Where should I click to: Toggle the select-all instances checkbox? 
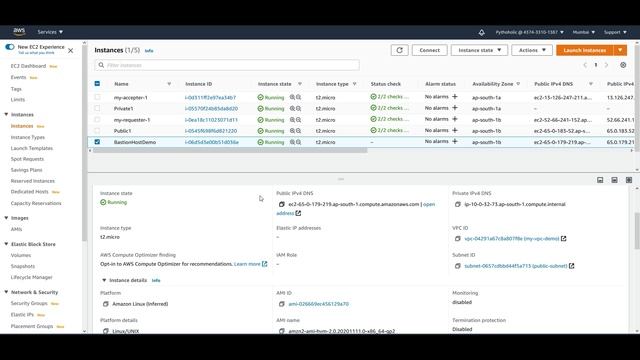(x=97, y=84)
